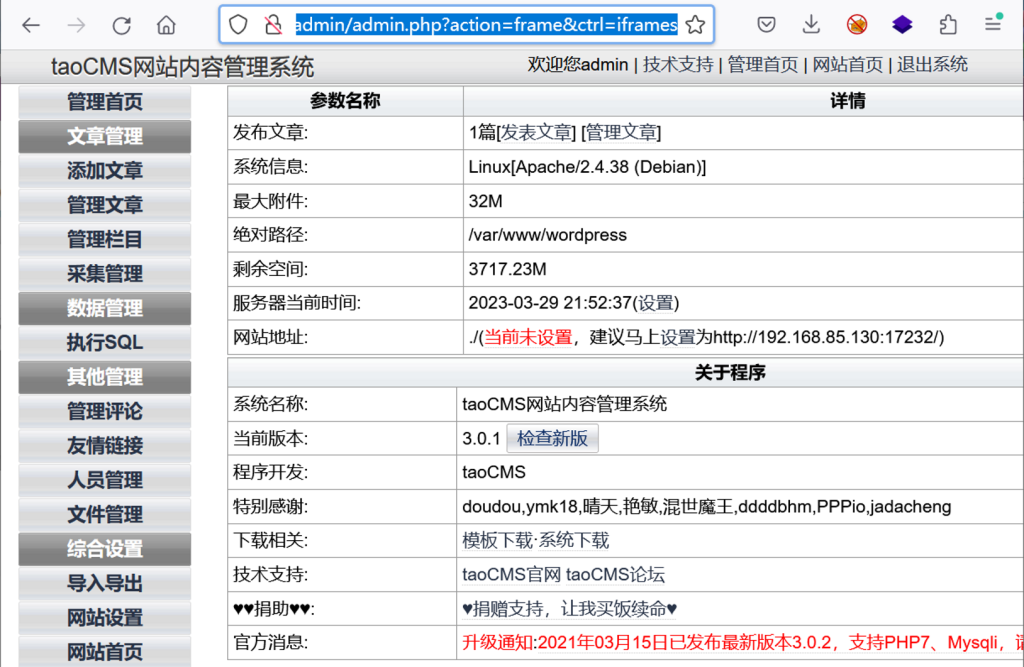The image size is (1024, 667).
Task: Open 管理首页 in the sidebar
Action: [x=104, y=102]
